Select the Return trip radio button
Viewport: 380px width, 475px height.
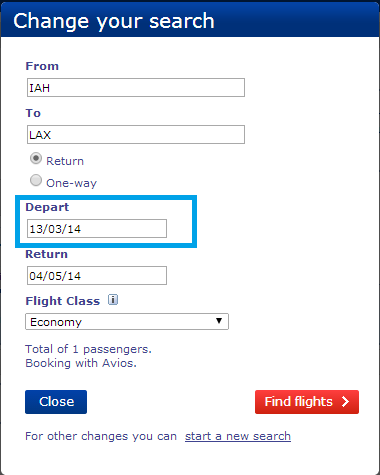tap(36, 158)
